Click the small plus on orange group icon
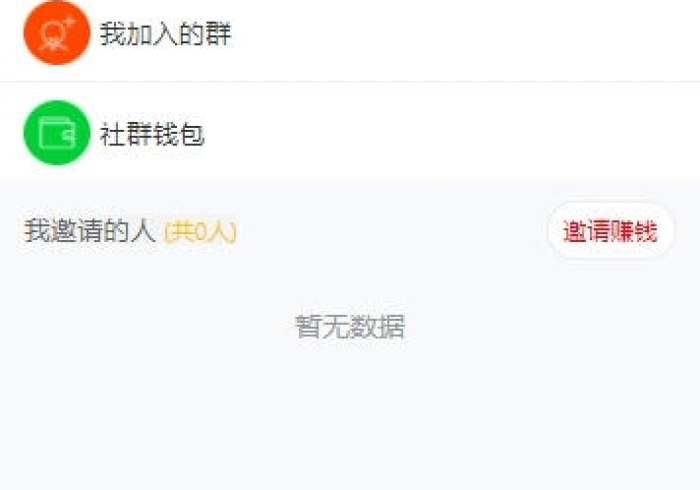Viewport: 700px width, 490px height. [x=68, y=22]
